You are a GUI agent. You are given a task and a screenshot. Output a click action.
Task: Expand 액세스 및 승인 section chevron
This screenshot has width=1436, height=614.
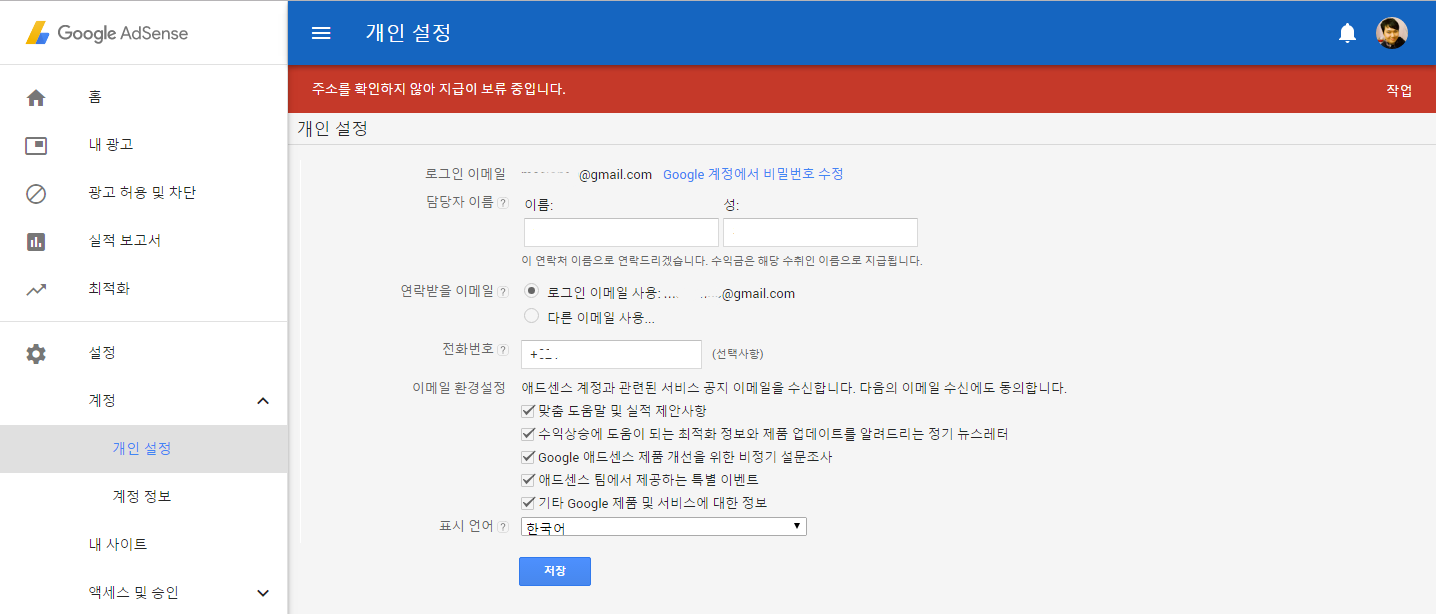263,593
